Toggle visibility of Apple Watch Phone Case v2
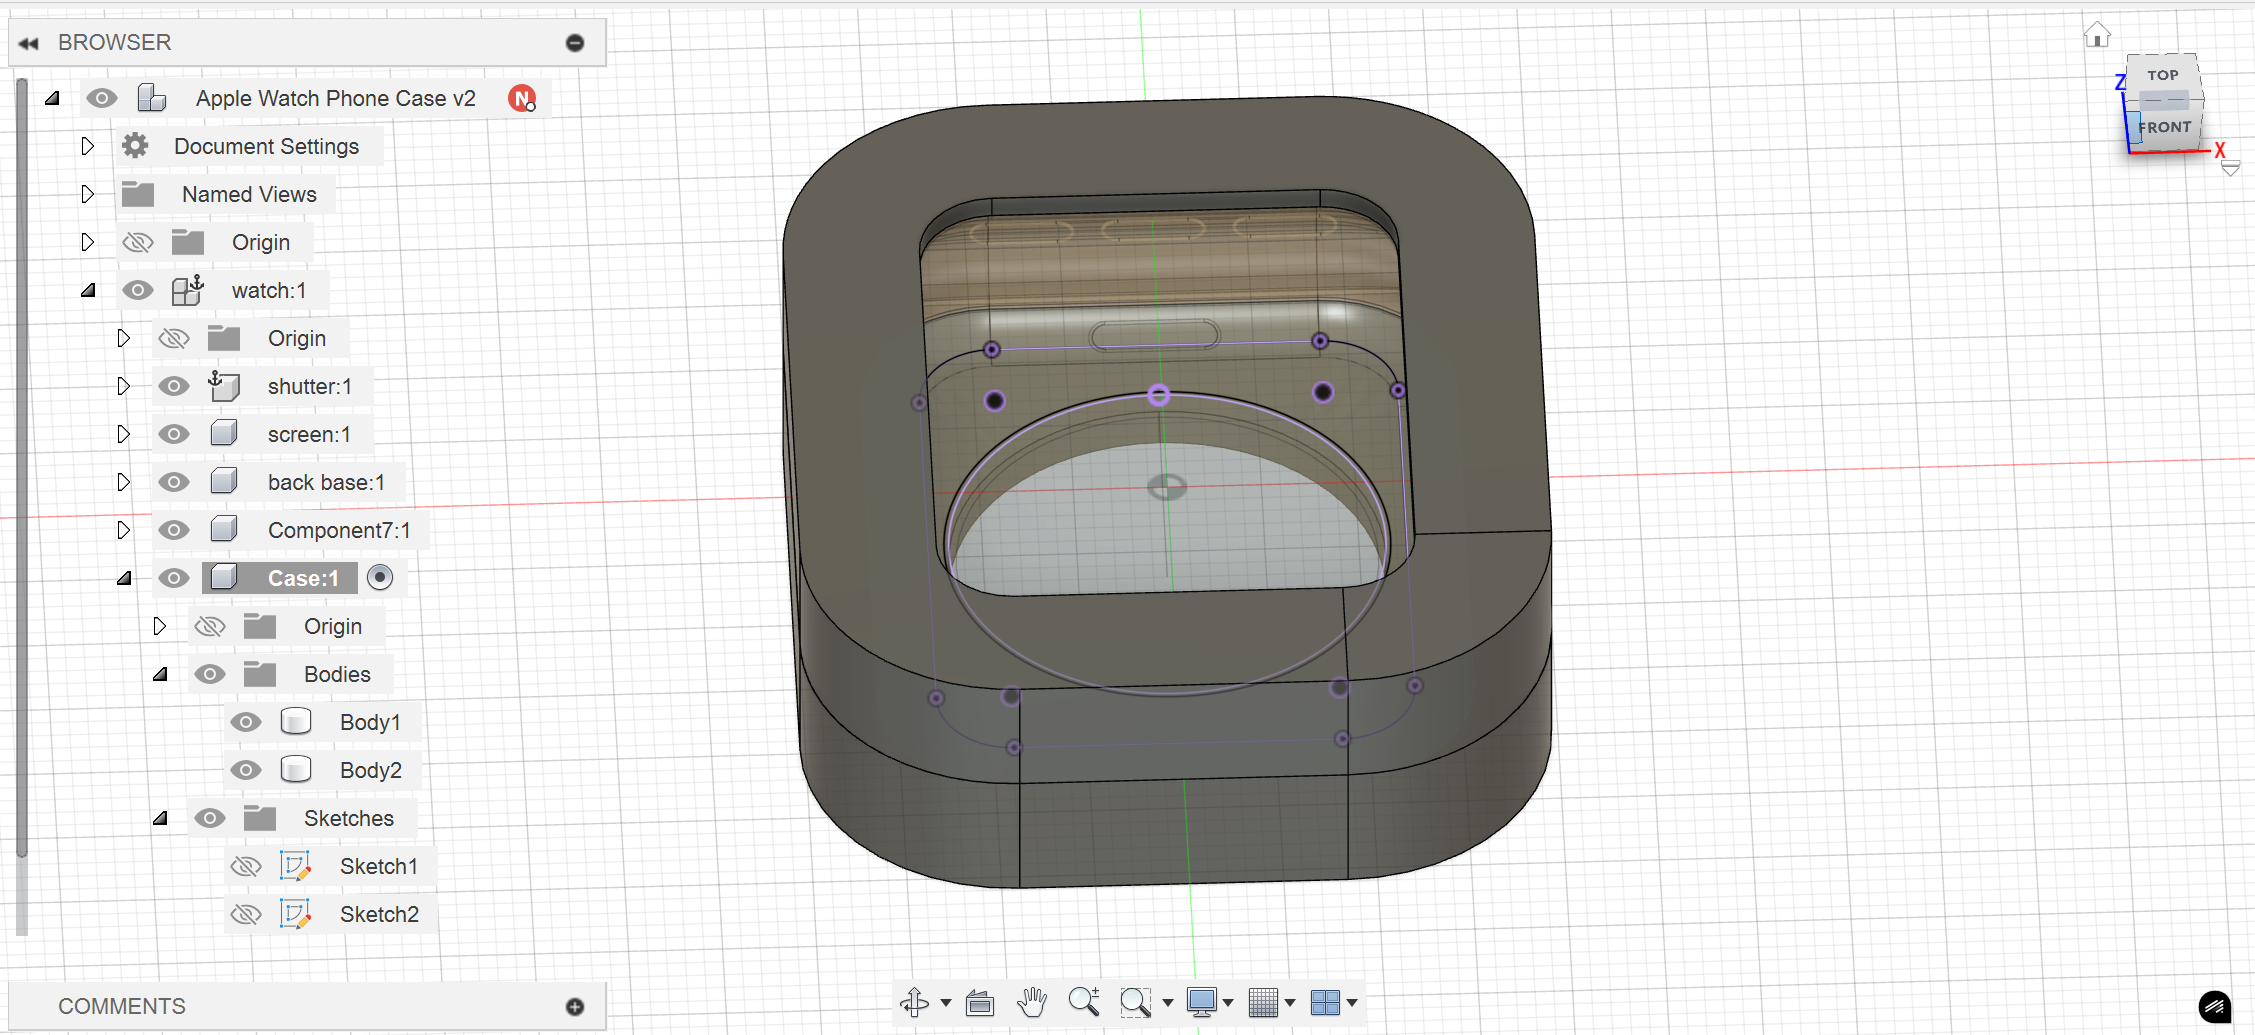Image resolution: width=2255 pixels, height=1035 pixels. [102, 98]
